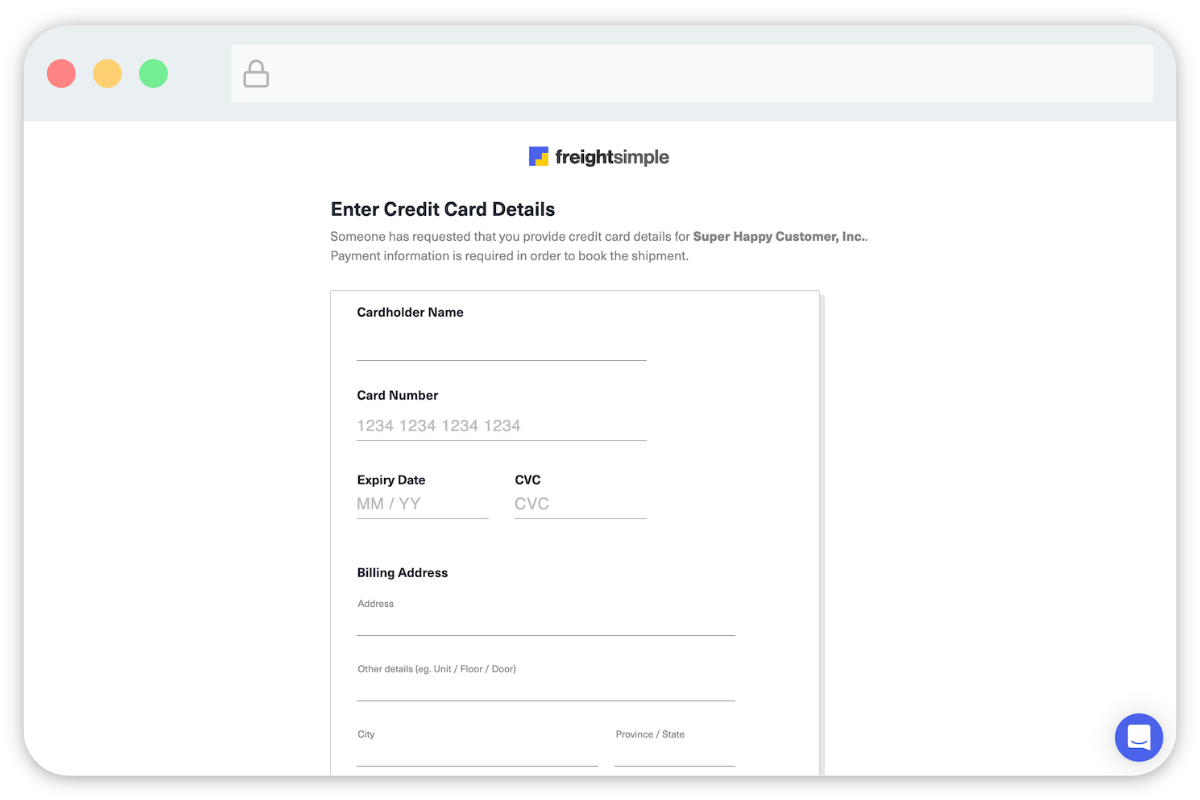Focus the Expiry Date MM / YY field
Image resolution: width=1200 pixels, height=800 pixels.
pyautogui.click(x=422, y=504)
